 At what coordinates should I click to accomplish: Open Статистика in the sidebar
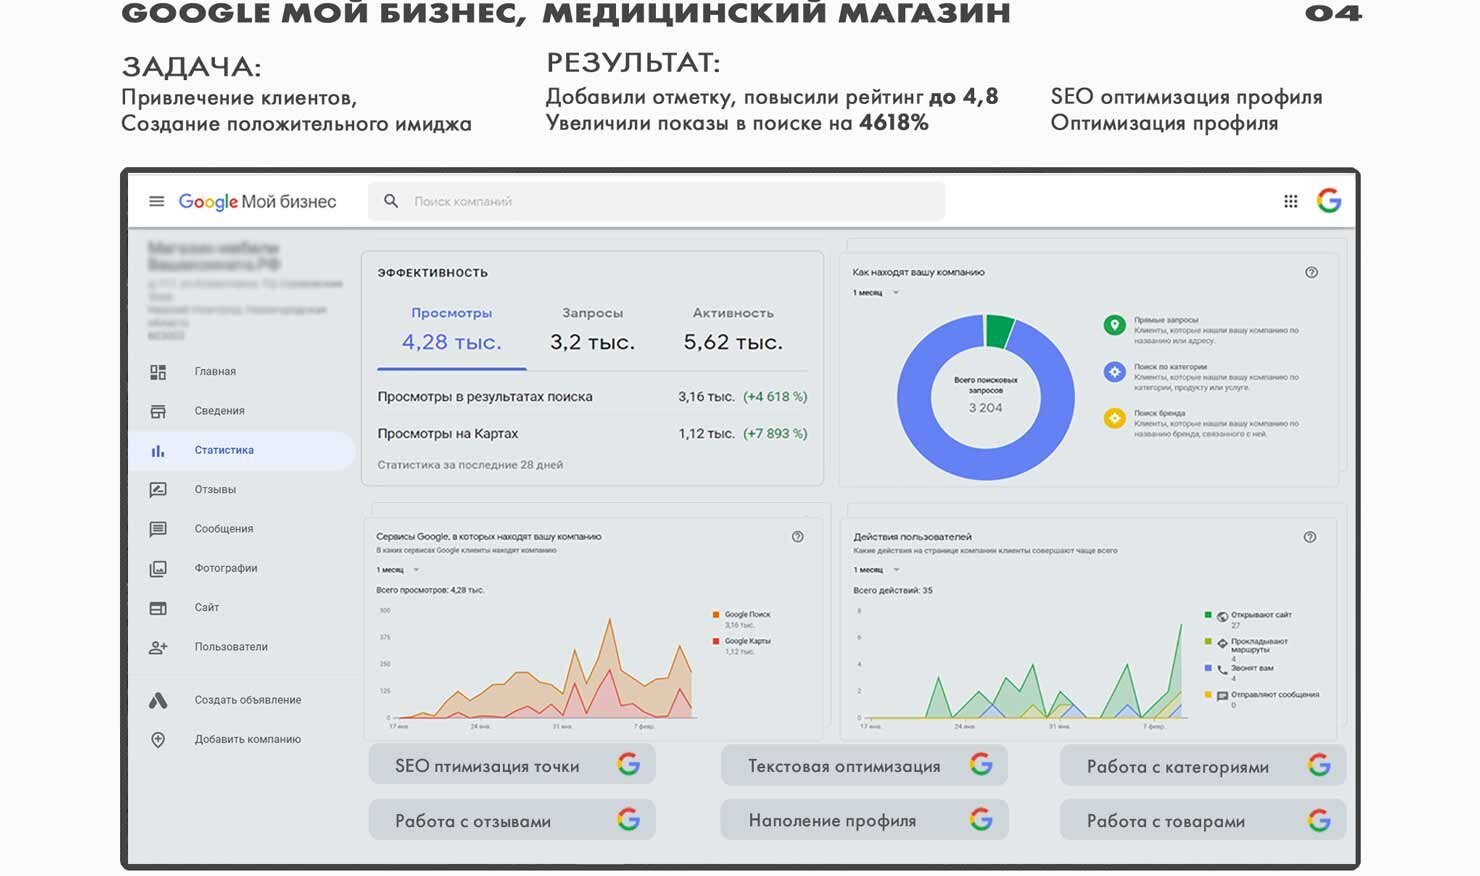(x=242, y=451)
